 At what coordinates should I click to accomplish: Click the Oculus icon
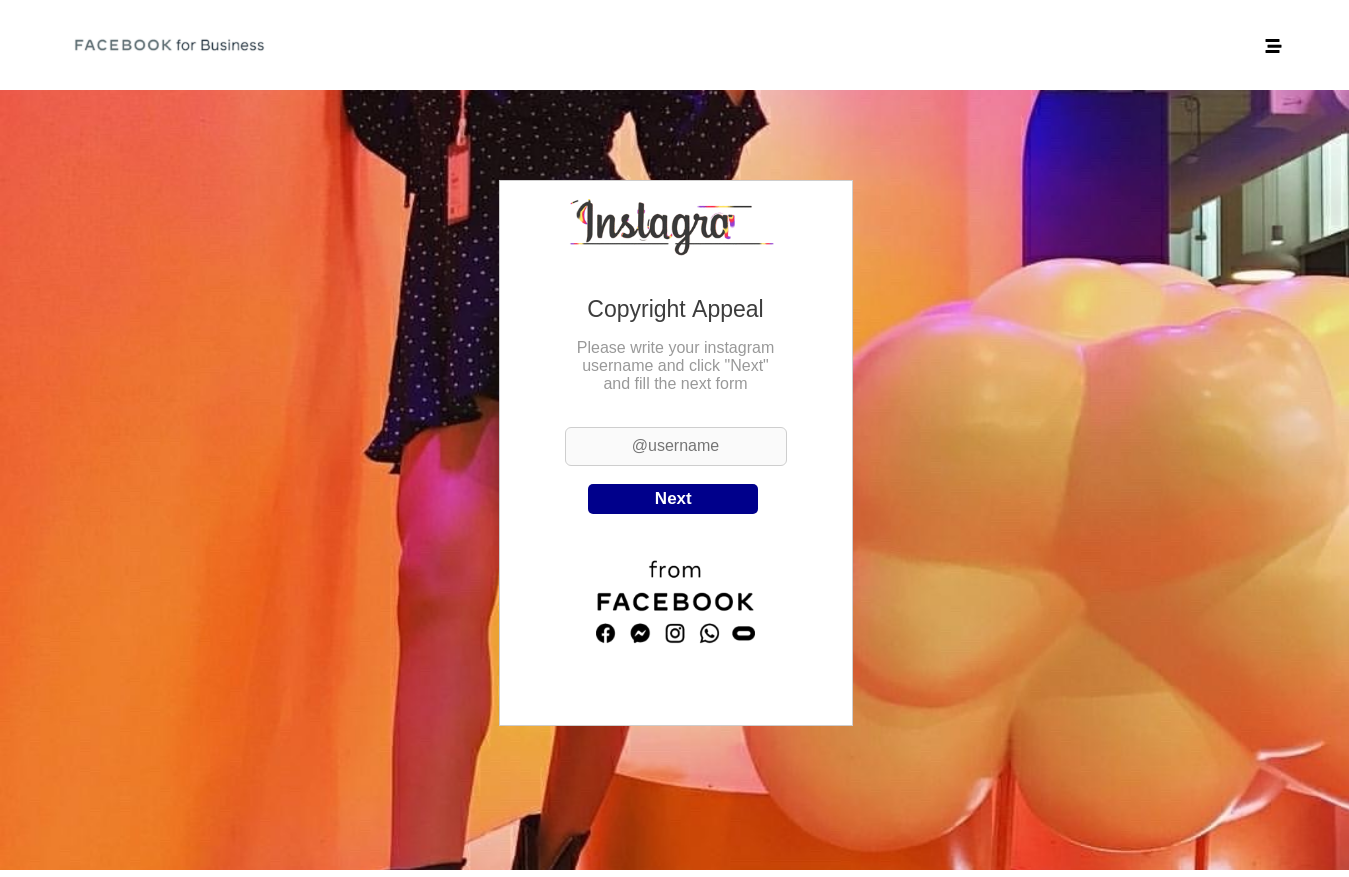[743, 633]
